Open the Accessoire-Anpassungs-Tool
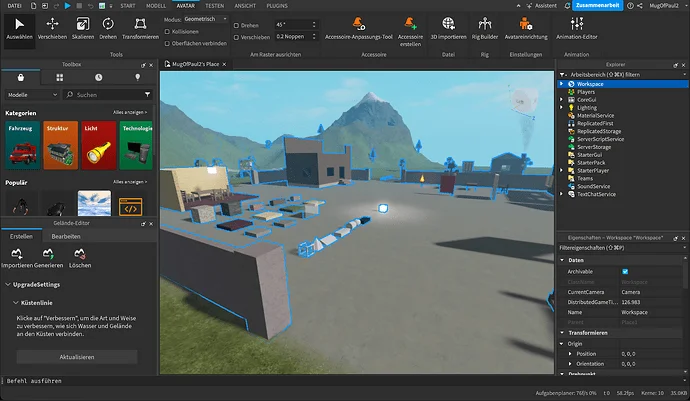Image resolution: width=690 pixels, height=401 pixels. pyautogui.click(x=359, y=29)
